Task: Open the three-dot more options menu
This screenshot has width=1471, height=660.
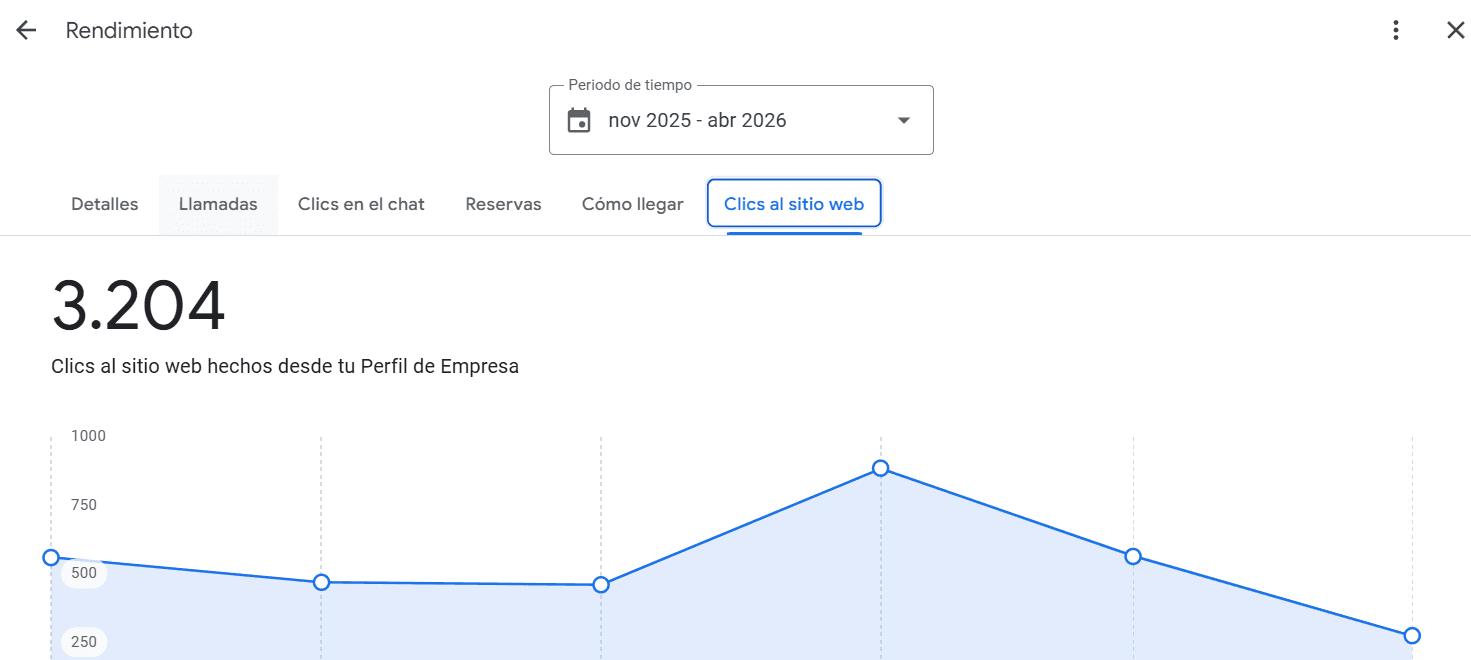Action: tap(1396, 31)
